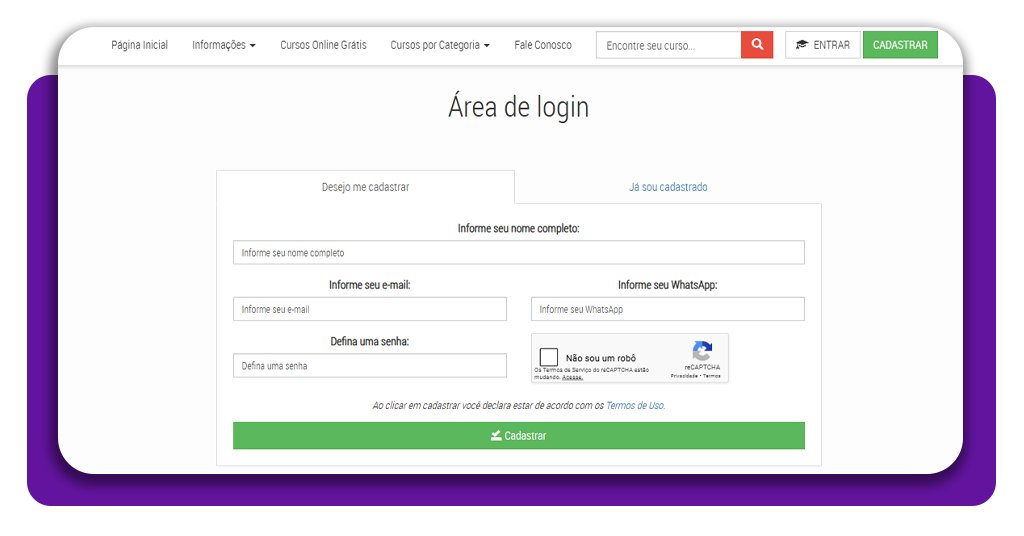Open the Página Inicial menu item
1024x536 pixels.
(x=139, y=45)
